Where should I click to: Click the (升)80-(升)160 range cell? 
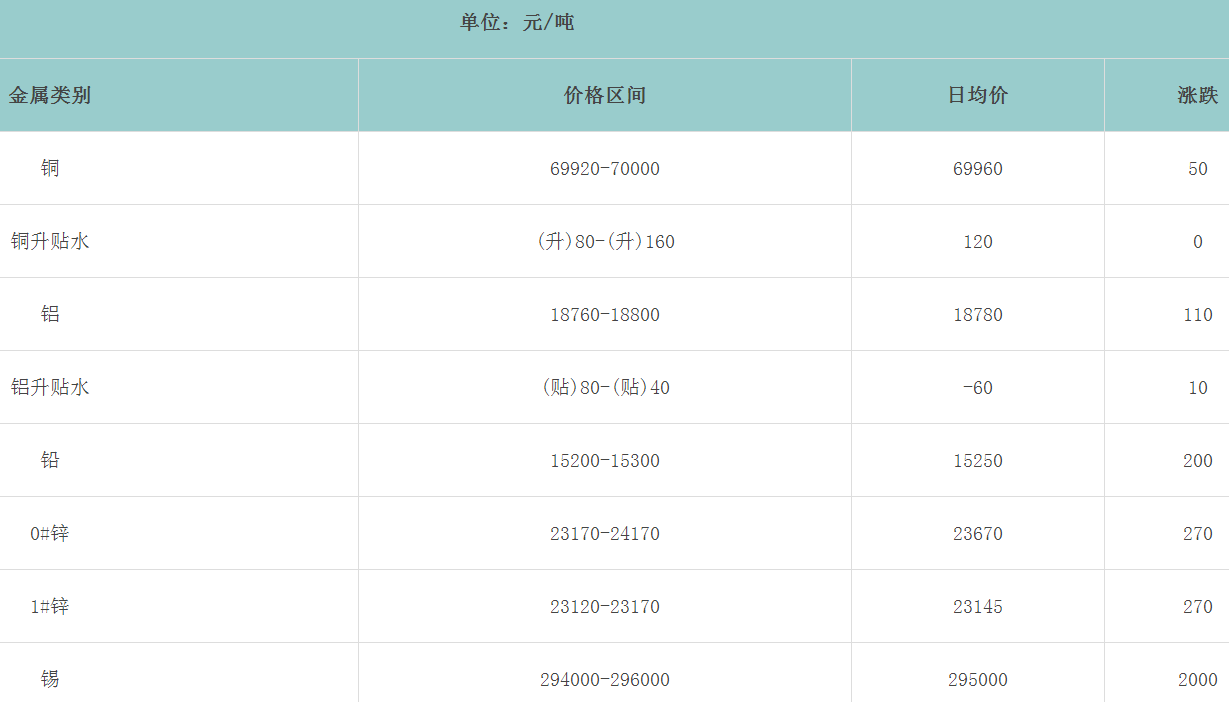pyautogui.click(x=605, y=242)
